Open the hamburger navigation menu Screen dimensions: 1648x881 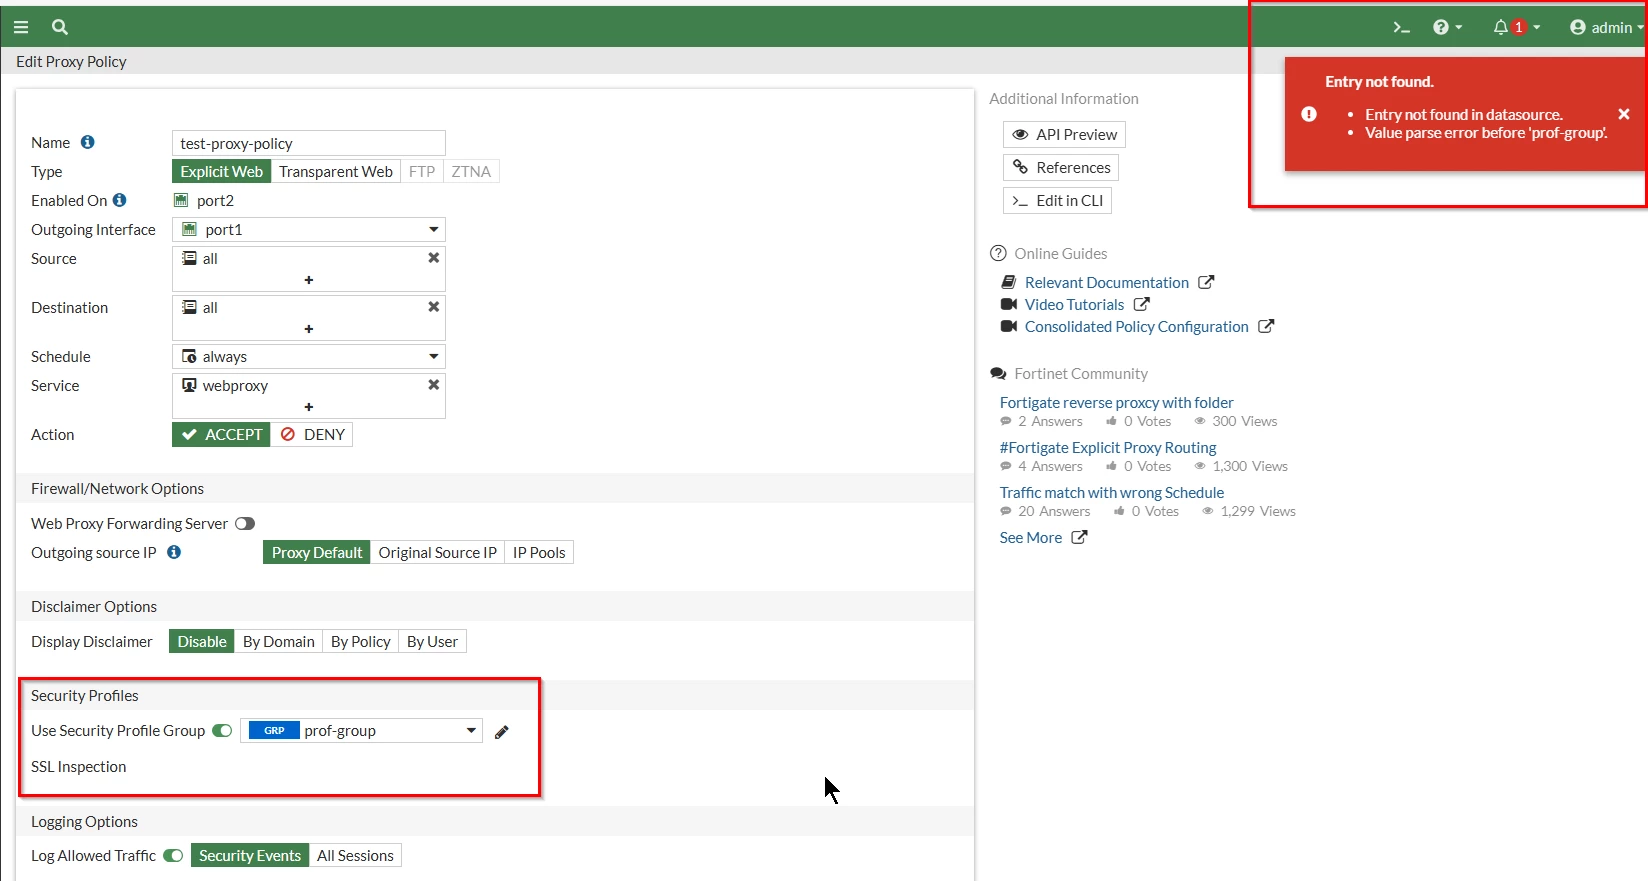click(x=20, y=27)
